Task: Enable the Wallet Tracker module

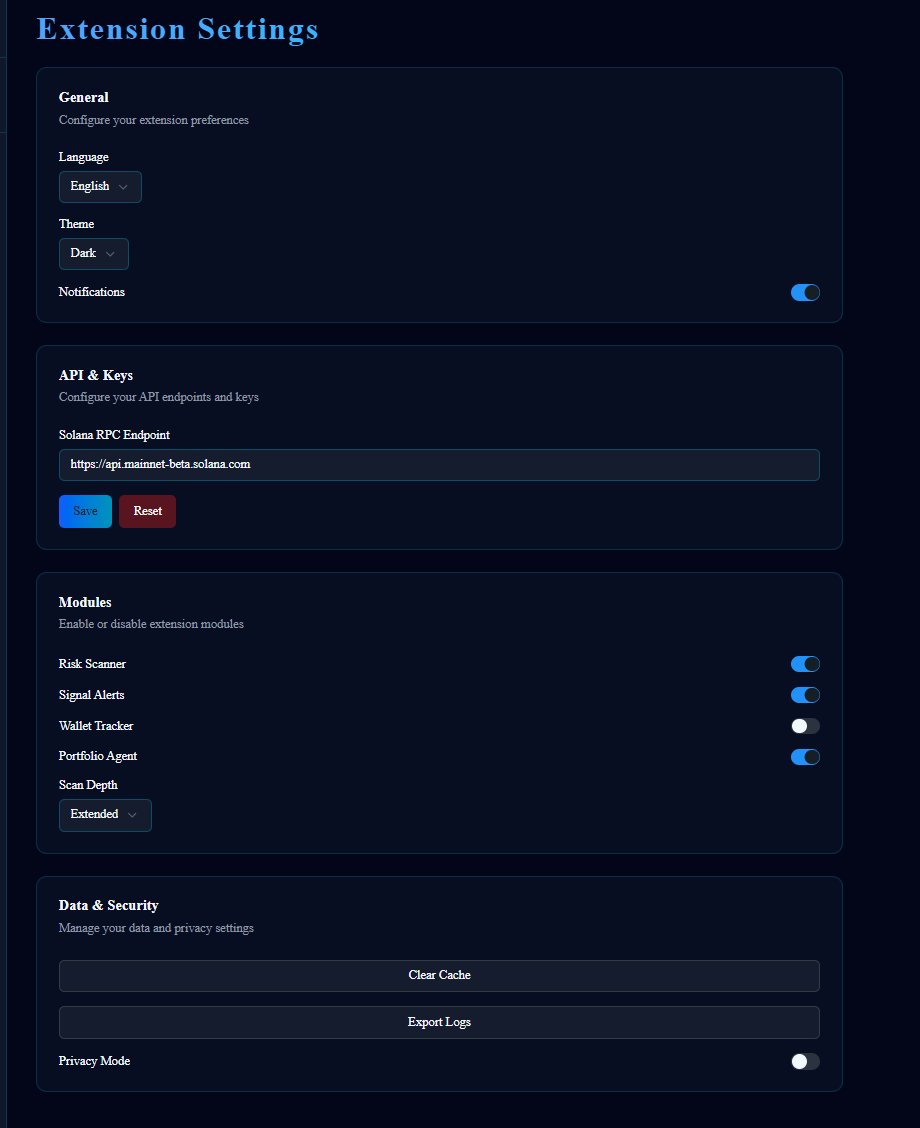Action: click(805, 726)
